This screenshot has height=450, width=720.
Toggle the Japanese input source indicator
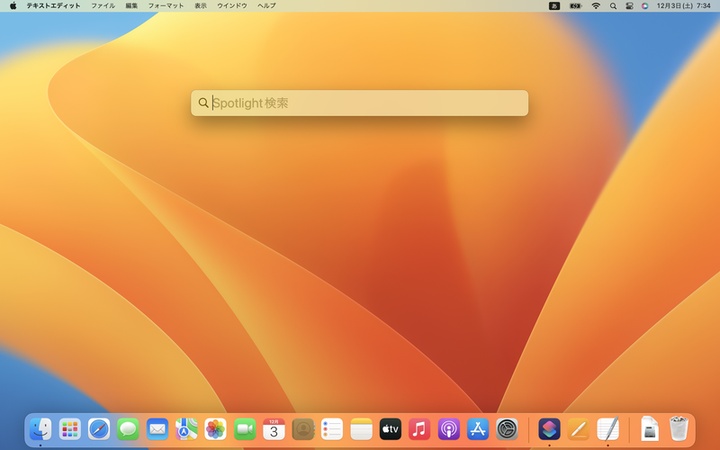coord(554,6)
